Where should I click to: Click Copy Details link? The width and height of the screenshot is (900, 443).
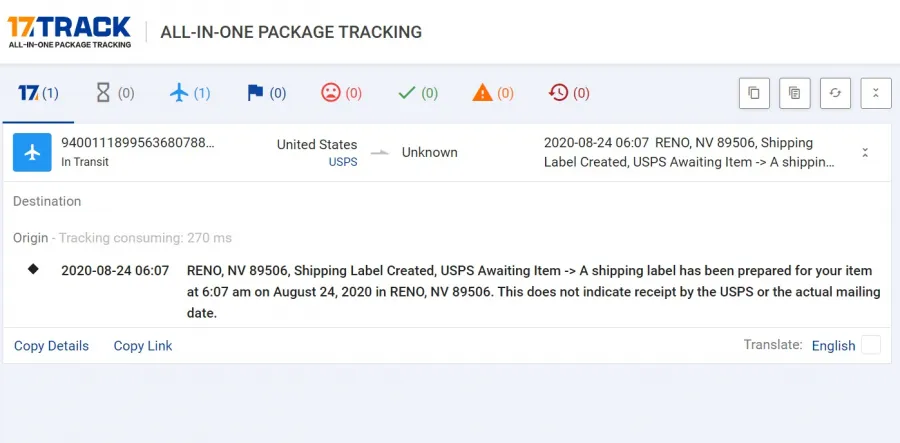coord(51,346)
